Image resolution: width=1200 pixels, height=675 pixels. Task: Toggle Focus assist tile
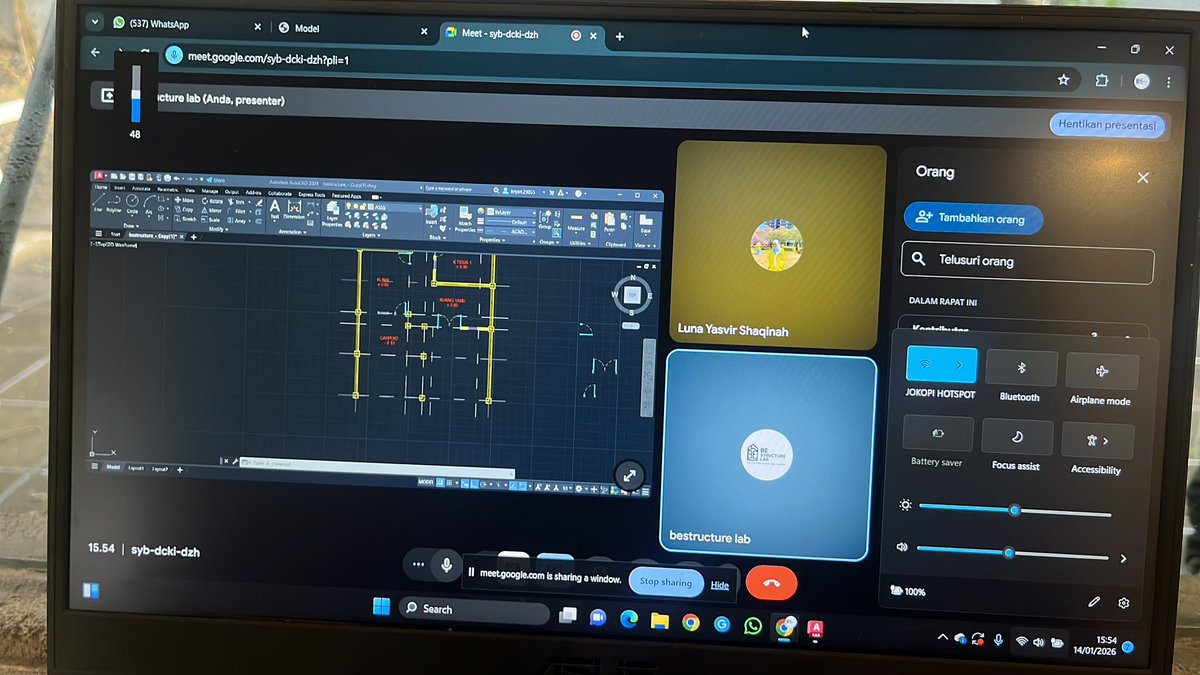[x=1017, y=437]
